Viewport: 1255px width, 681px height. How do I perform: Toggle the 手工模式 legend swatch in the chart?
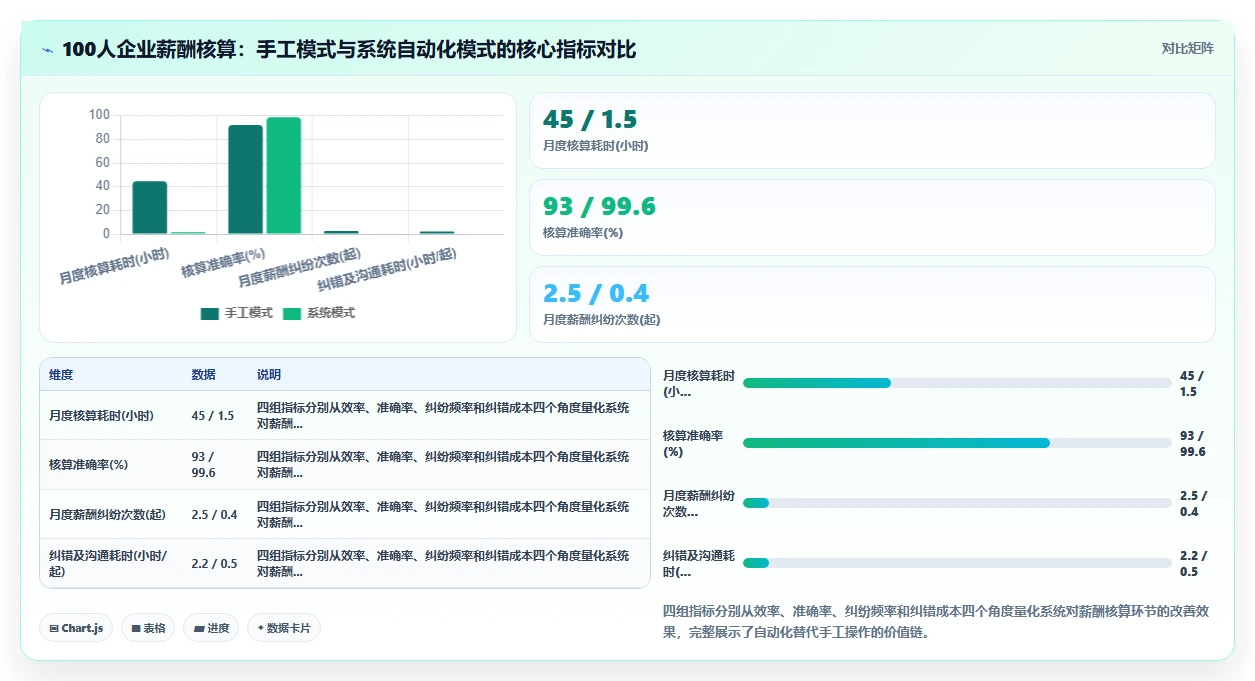point(209,313)
